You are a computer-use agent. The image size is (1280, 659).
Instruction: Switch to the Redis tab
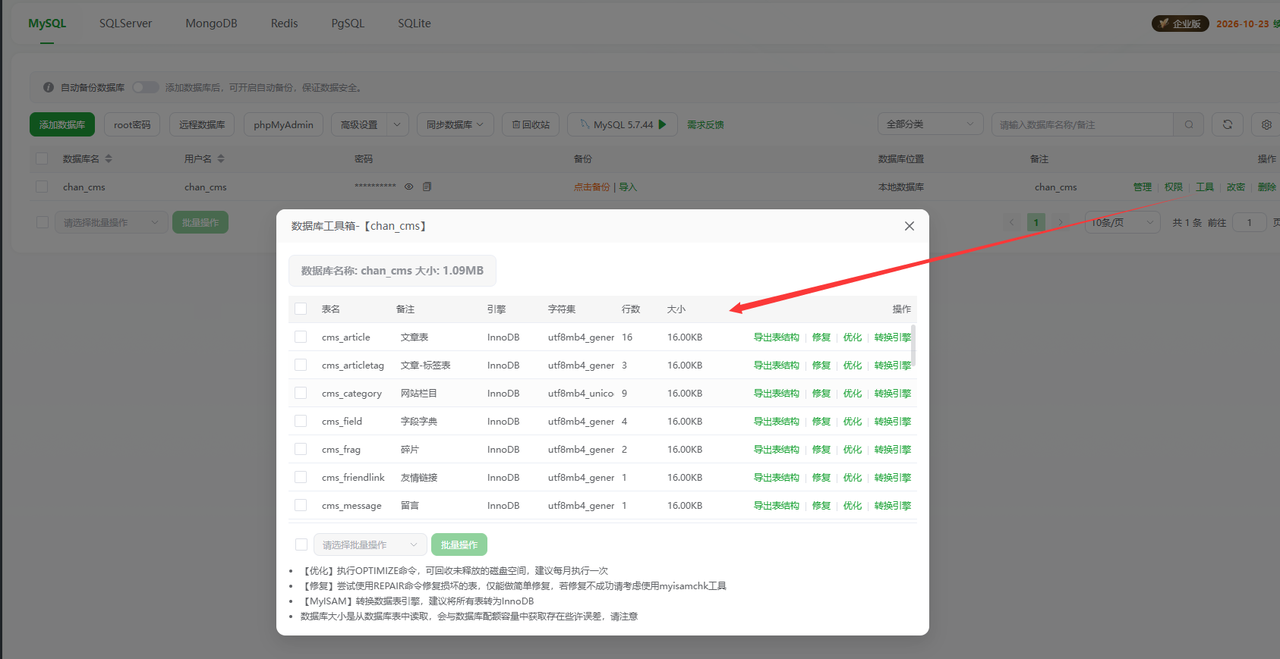(284, 23)
